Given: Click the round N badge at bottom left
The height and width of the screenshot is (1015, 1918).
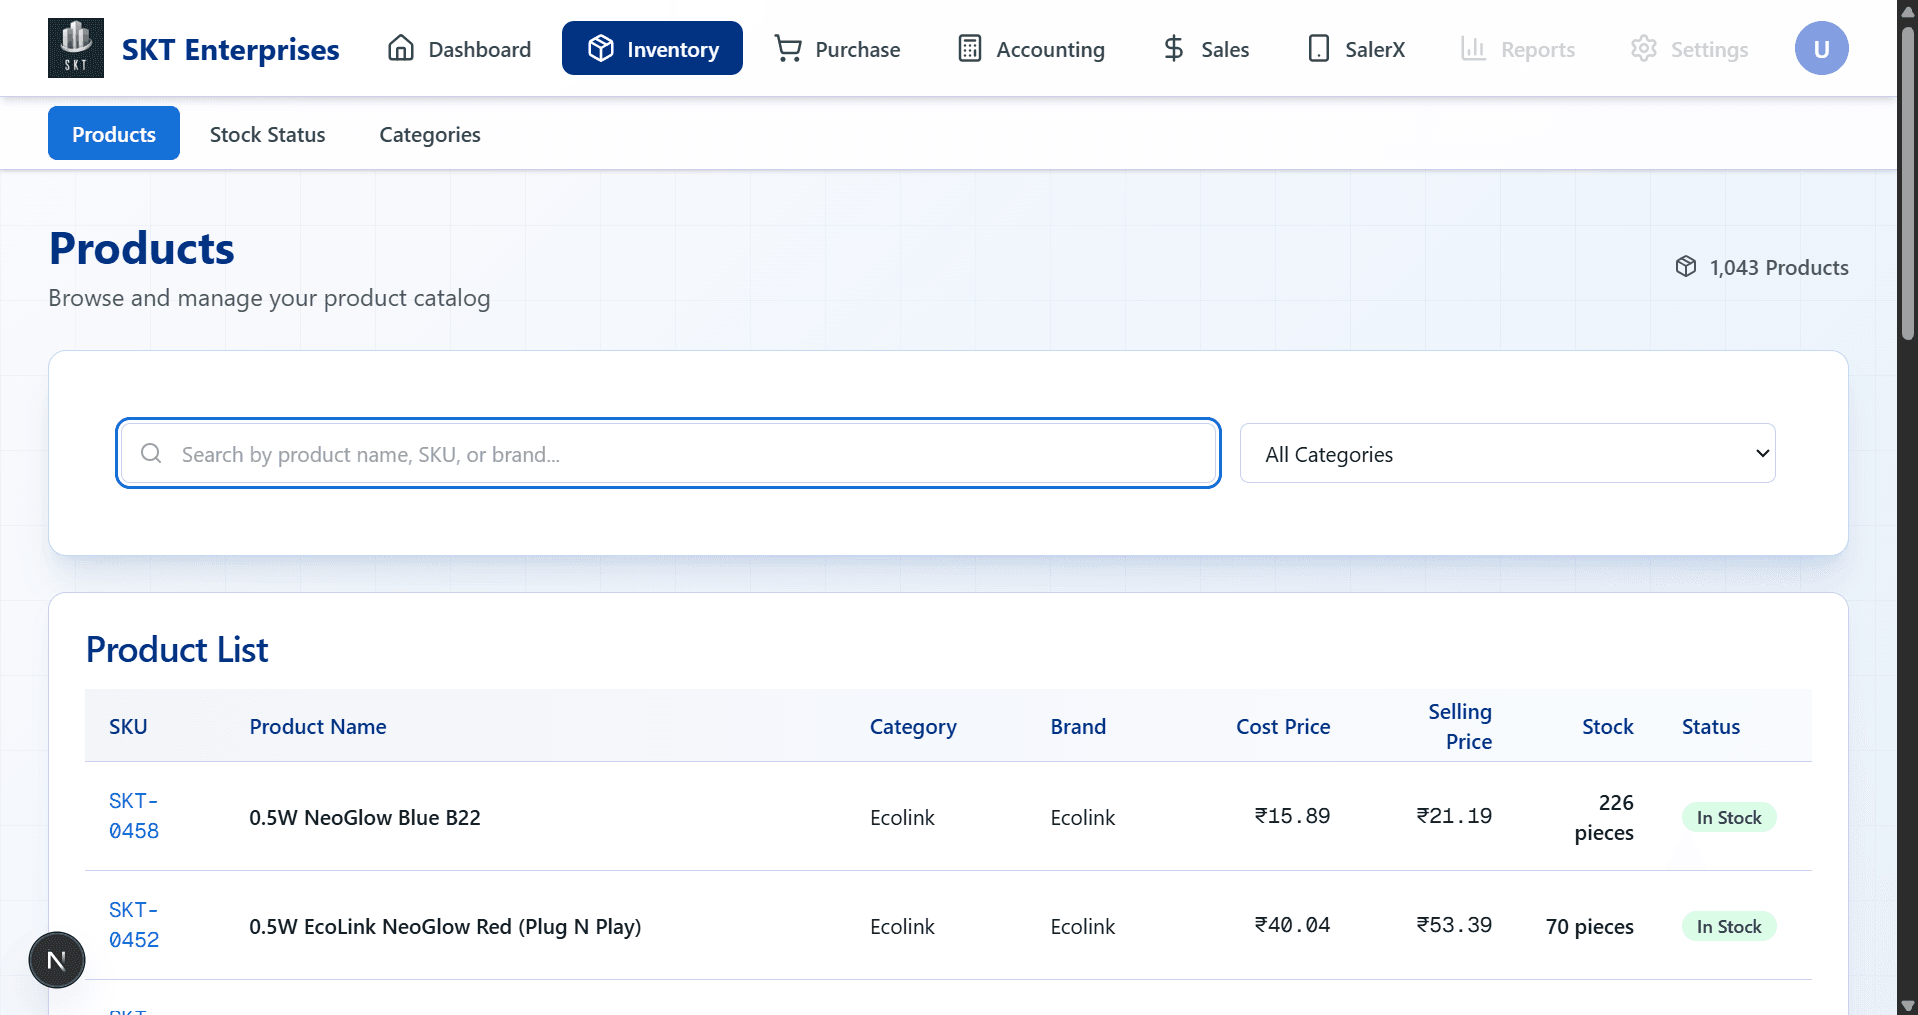Looking at the screenshot, I should 57,960.
